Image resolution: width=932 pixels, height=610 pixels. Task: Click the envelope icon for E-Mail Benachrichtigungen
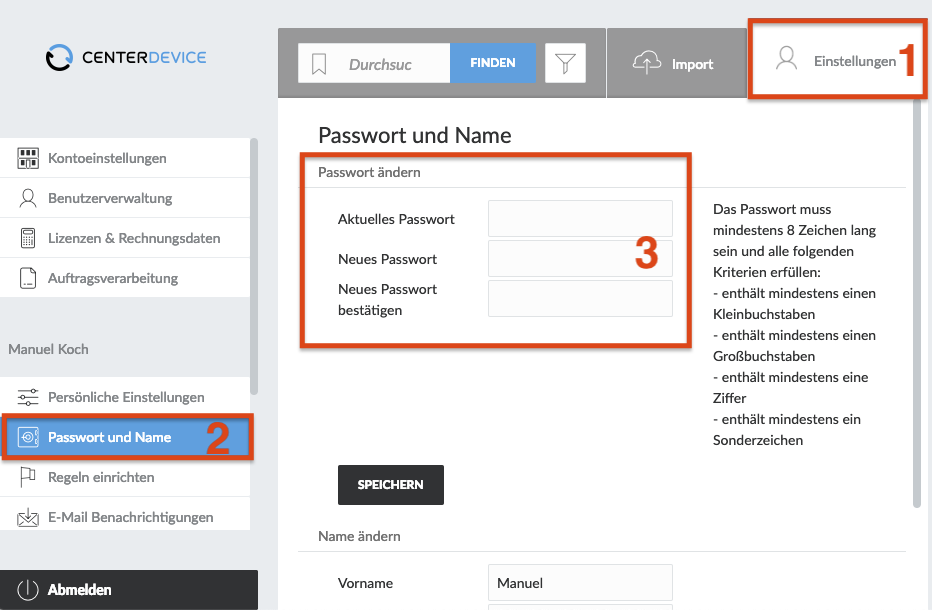tap(28, 517)
